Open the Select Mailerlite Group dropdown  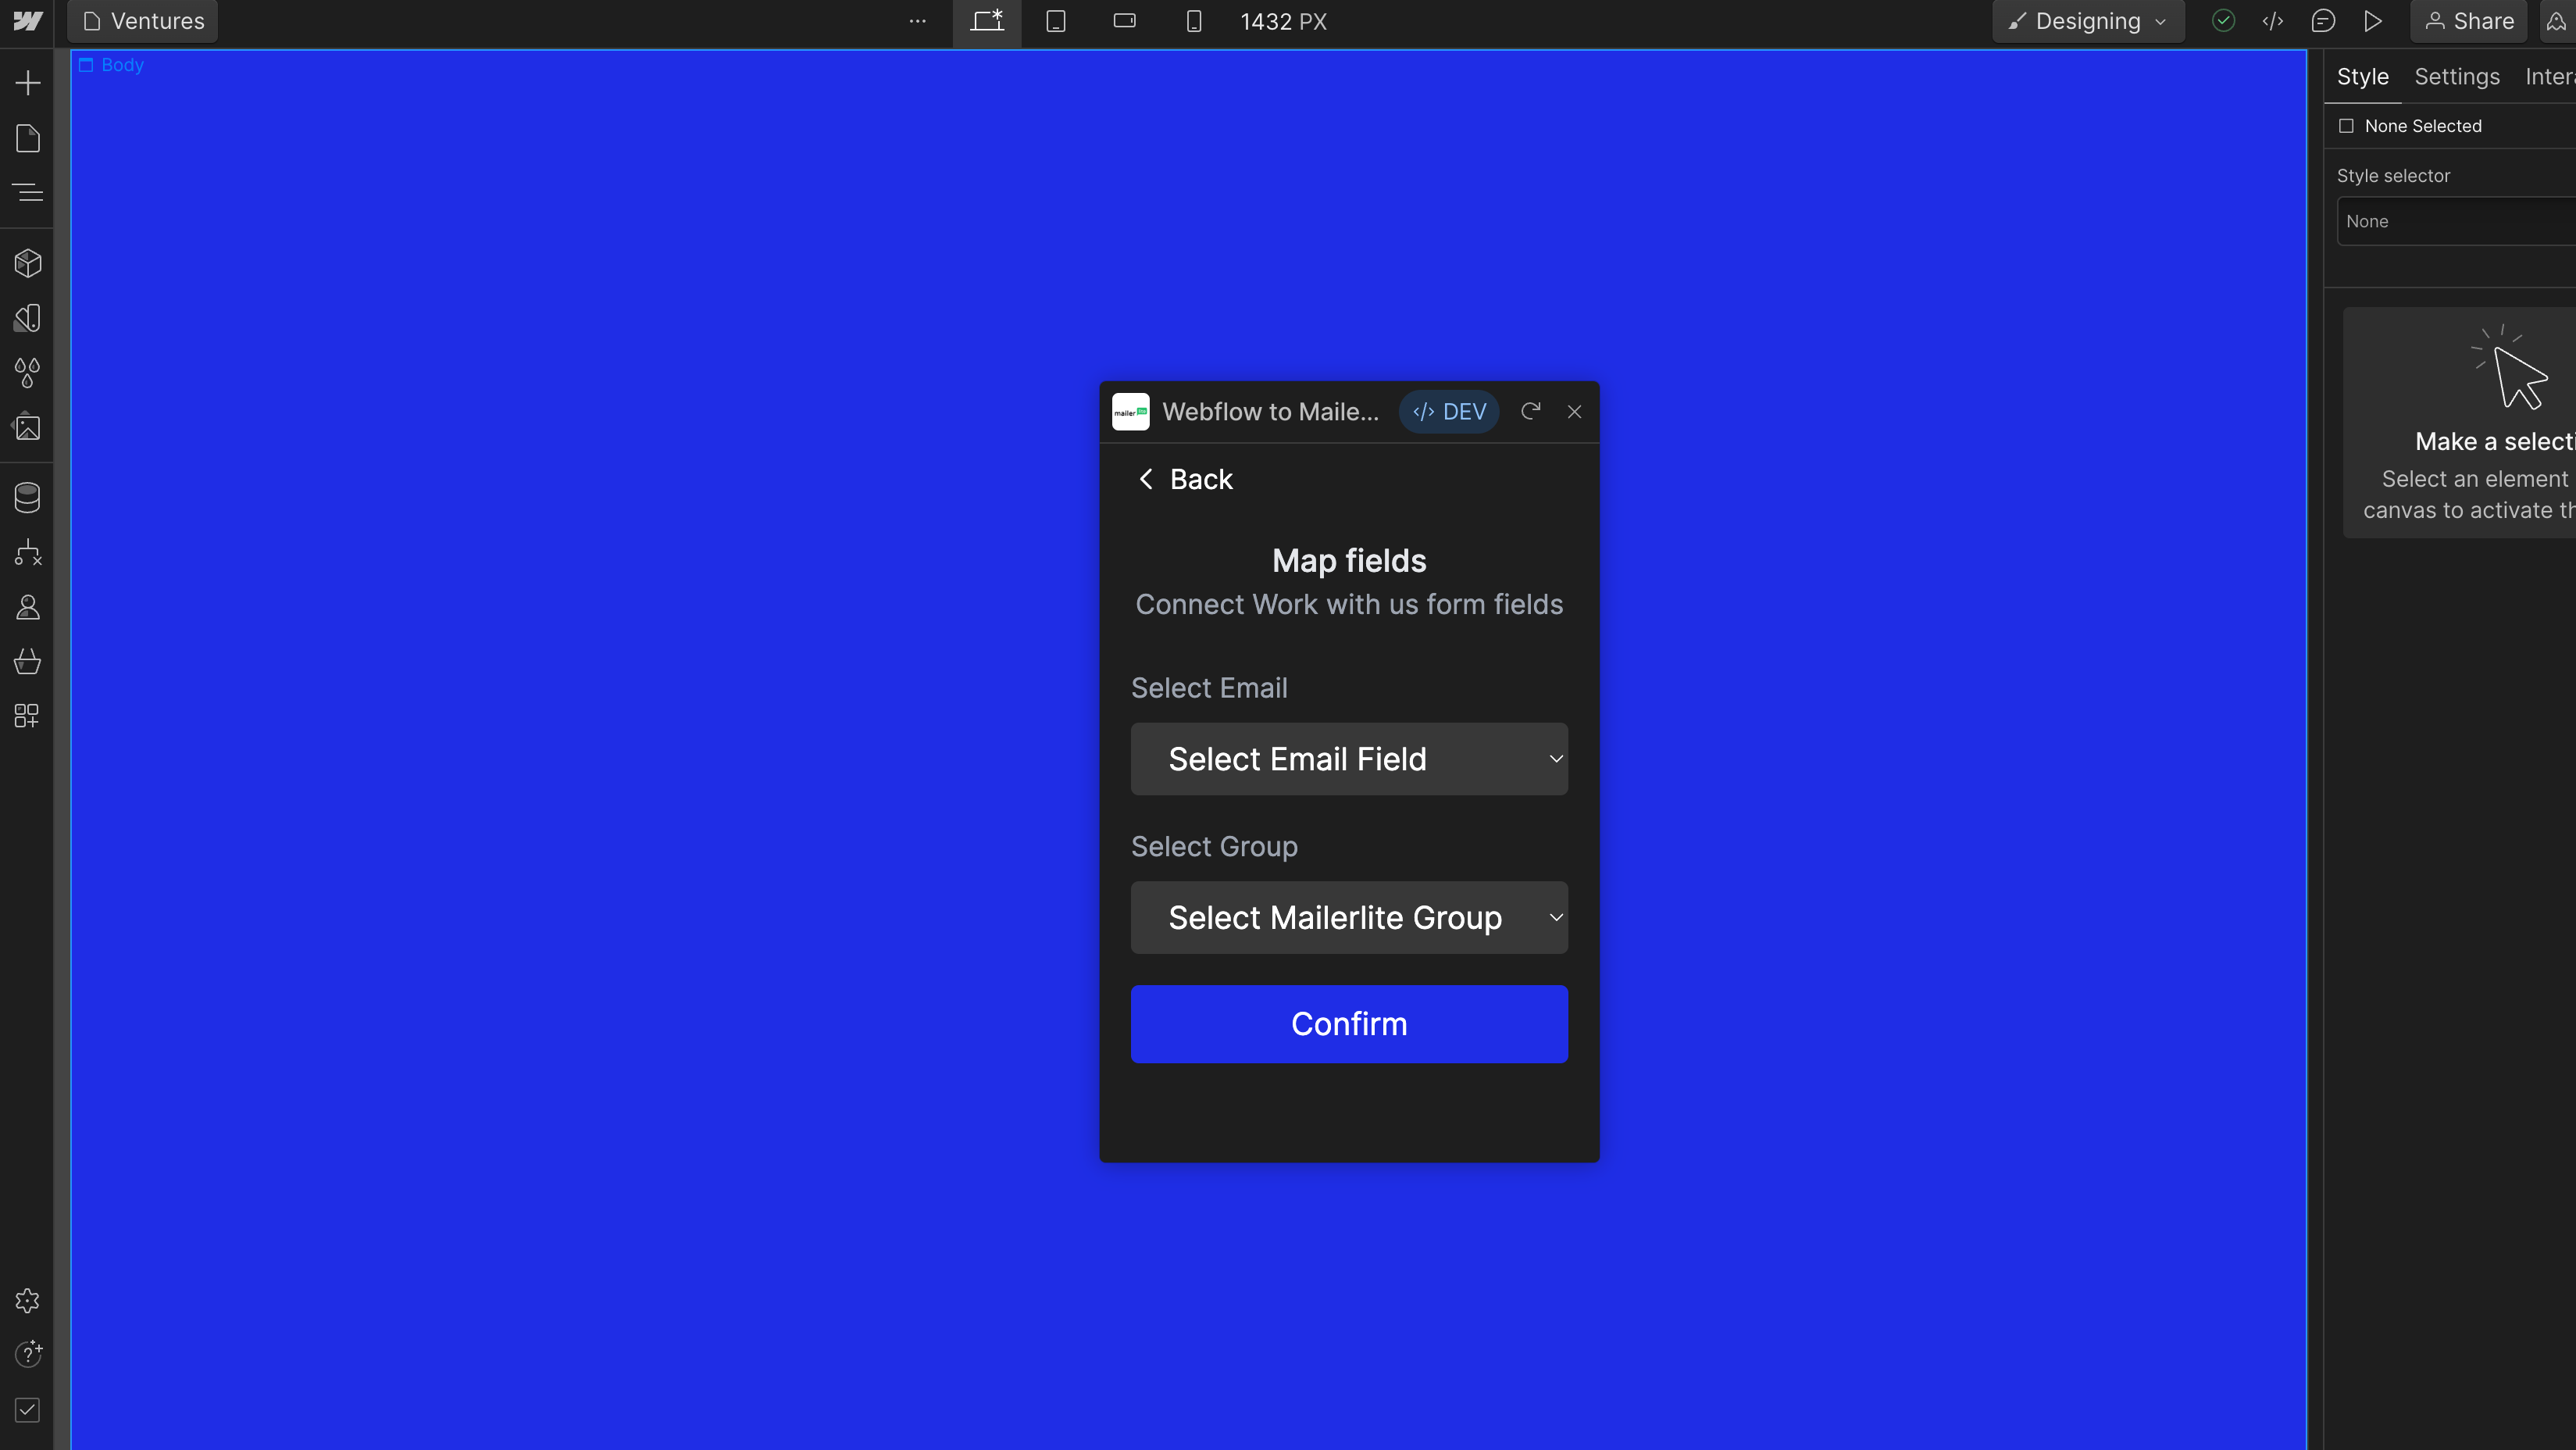(x=1349, y=917)
